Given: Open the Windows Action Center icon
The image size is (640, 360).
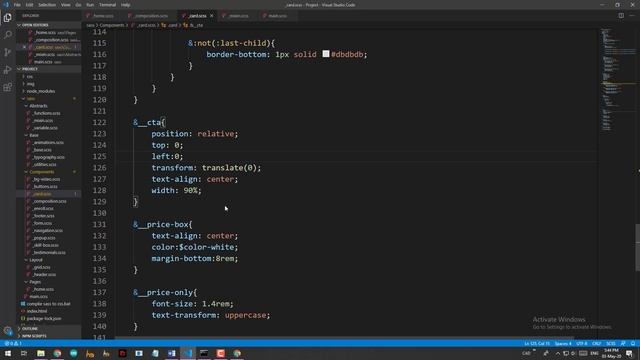Looking at the screenshot, I should point(629,353).
